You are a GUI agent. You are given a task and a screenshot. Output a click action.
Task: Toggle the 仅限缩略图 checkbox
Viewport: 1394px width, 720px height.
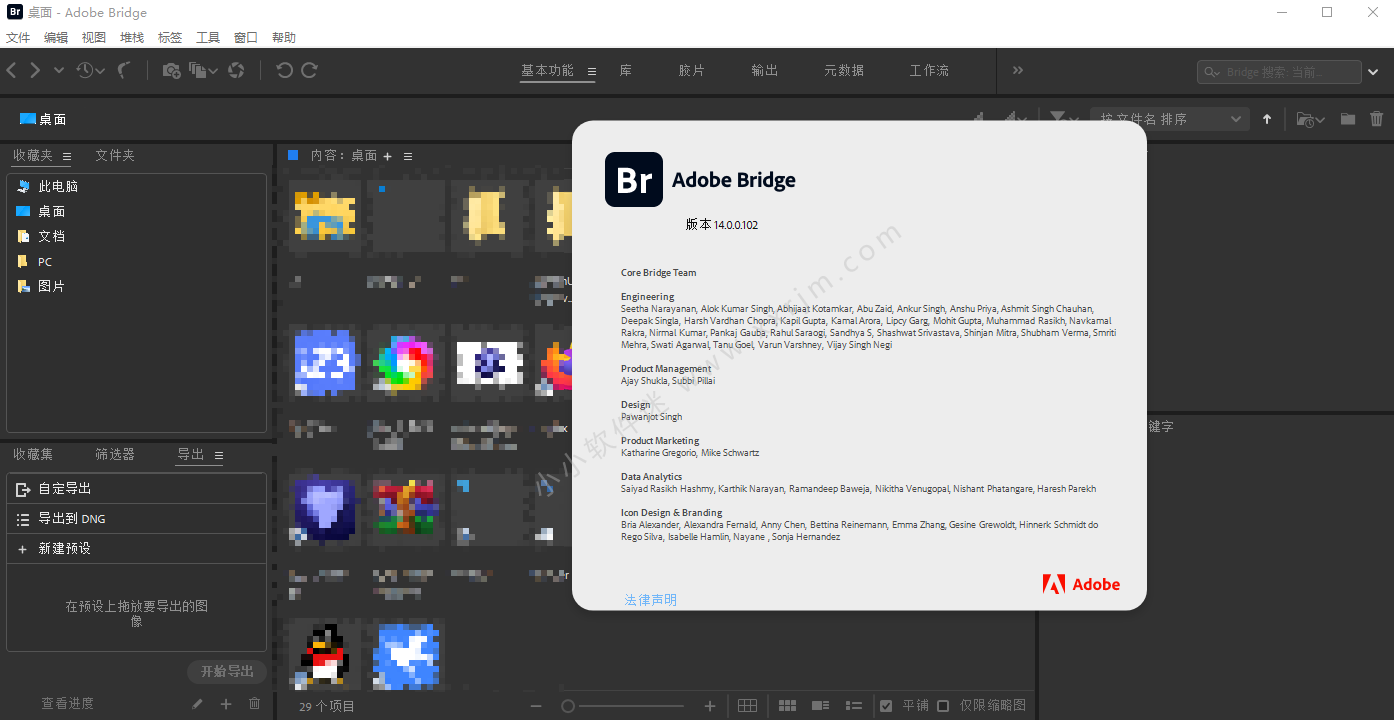pos(943,706)
